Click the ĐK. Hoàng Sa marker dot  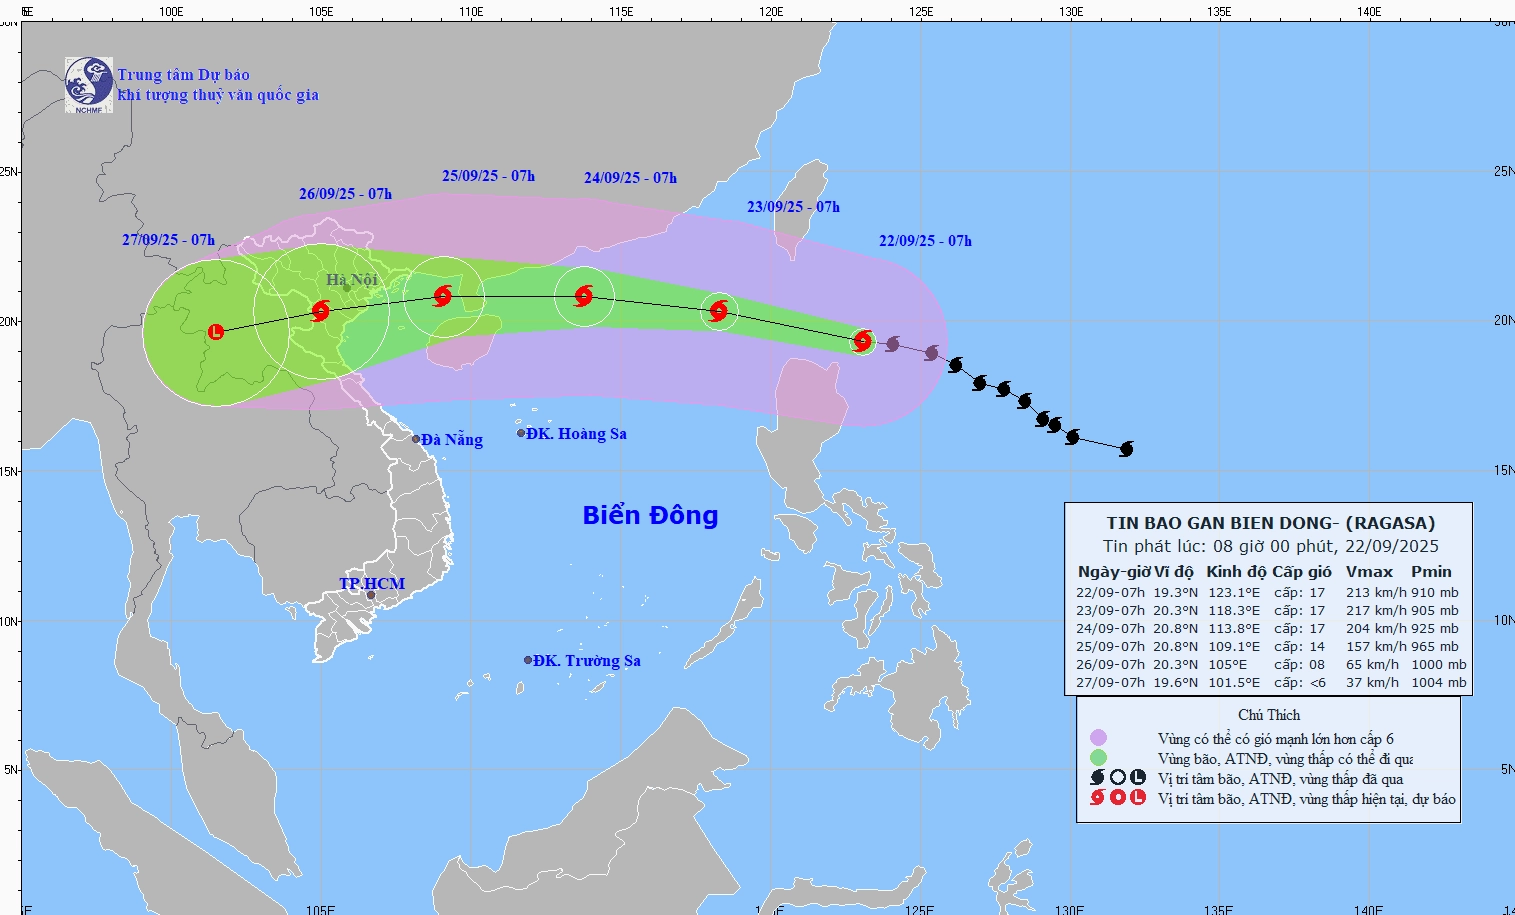point(521,433)
